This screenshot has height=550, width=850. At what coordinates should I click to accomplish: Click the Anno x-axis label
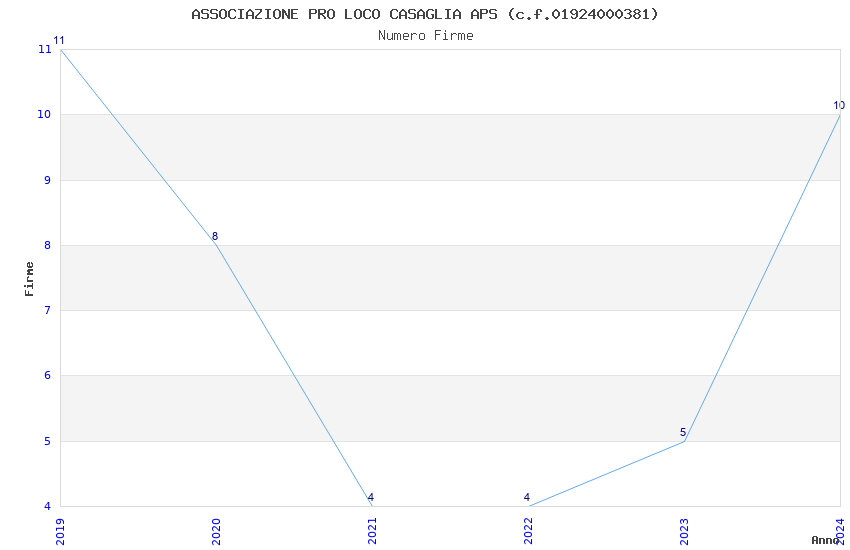[825, 540]
